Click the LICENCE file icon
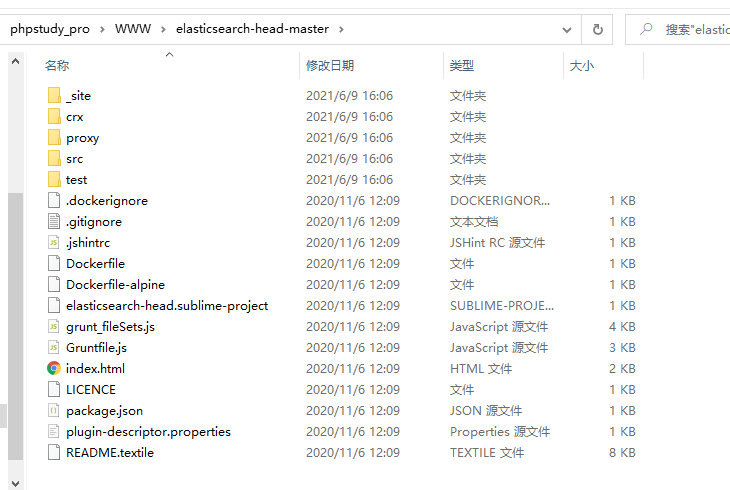 point(54,389)
